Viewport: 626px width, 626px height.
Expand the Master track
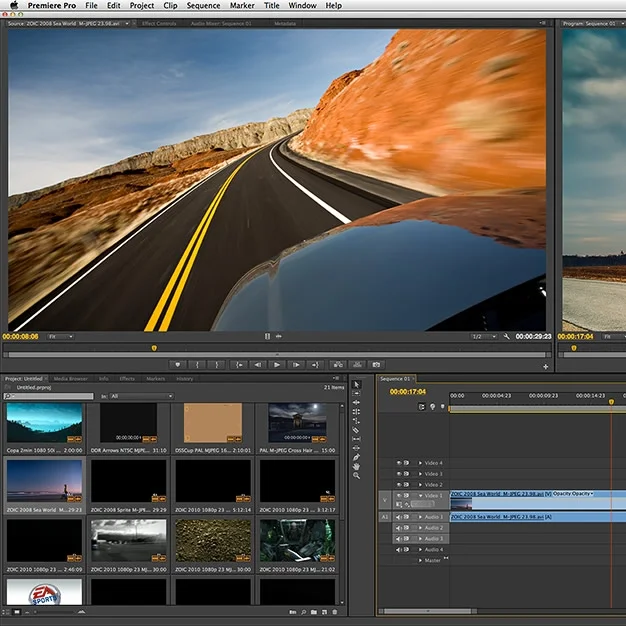pyautogui.click(x=420, y=560)
